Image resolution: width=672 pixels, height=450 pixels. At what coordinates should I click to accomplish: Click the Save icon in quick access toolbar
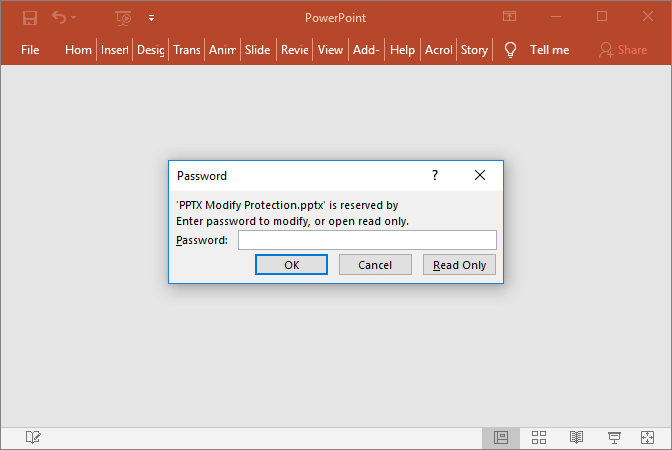coord(30,17)
